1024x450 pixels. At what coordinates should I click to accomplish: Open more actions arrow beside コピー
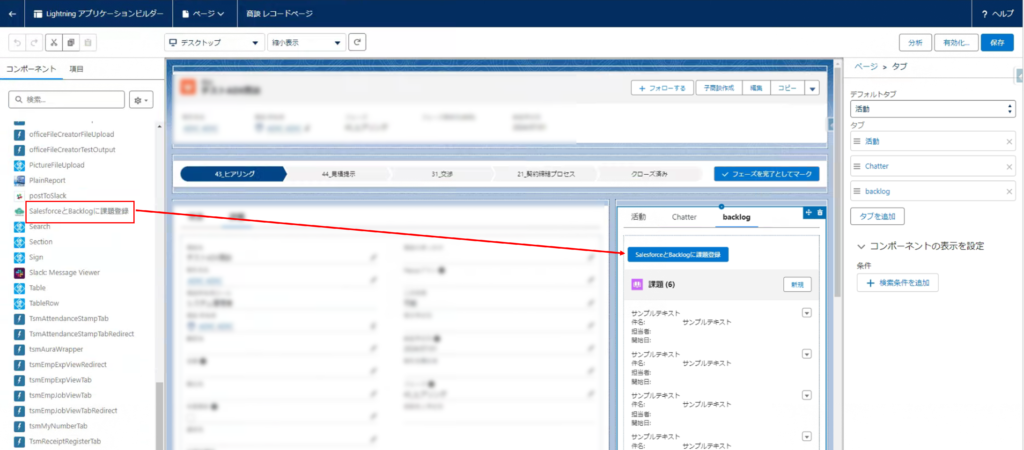point(812,88)
